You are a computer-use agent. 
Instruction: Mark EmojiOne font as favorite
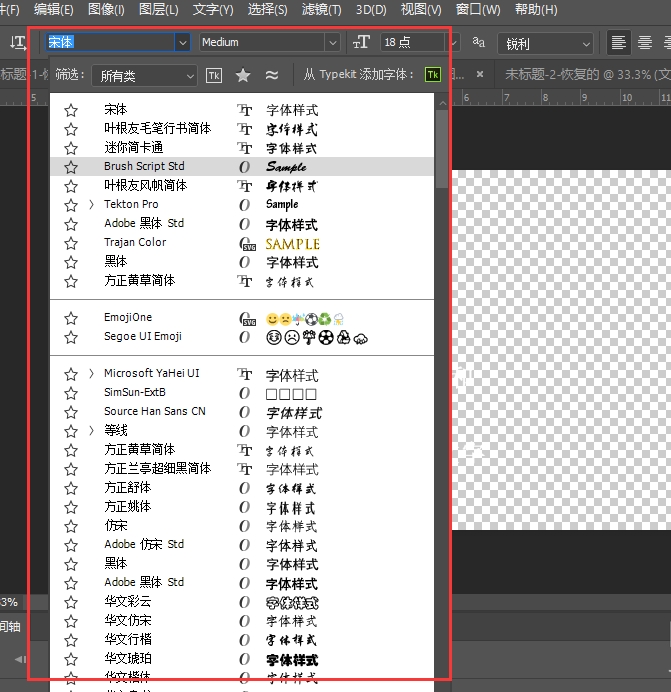point(71,318)
